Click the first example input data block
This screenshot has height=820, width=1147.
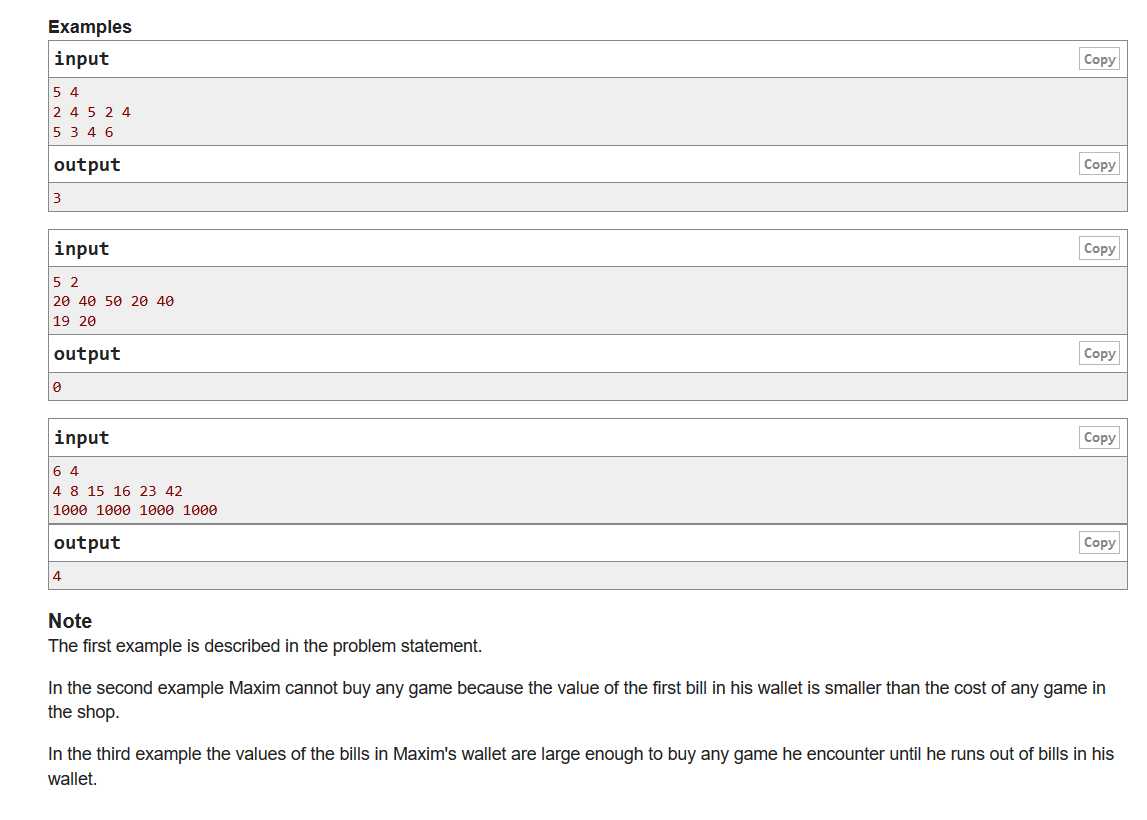click(x=587, y=112)
